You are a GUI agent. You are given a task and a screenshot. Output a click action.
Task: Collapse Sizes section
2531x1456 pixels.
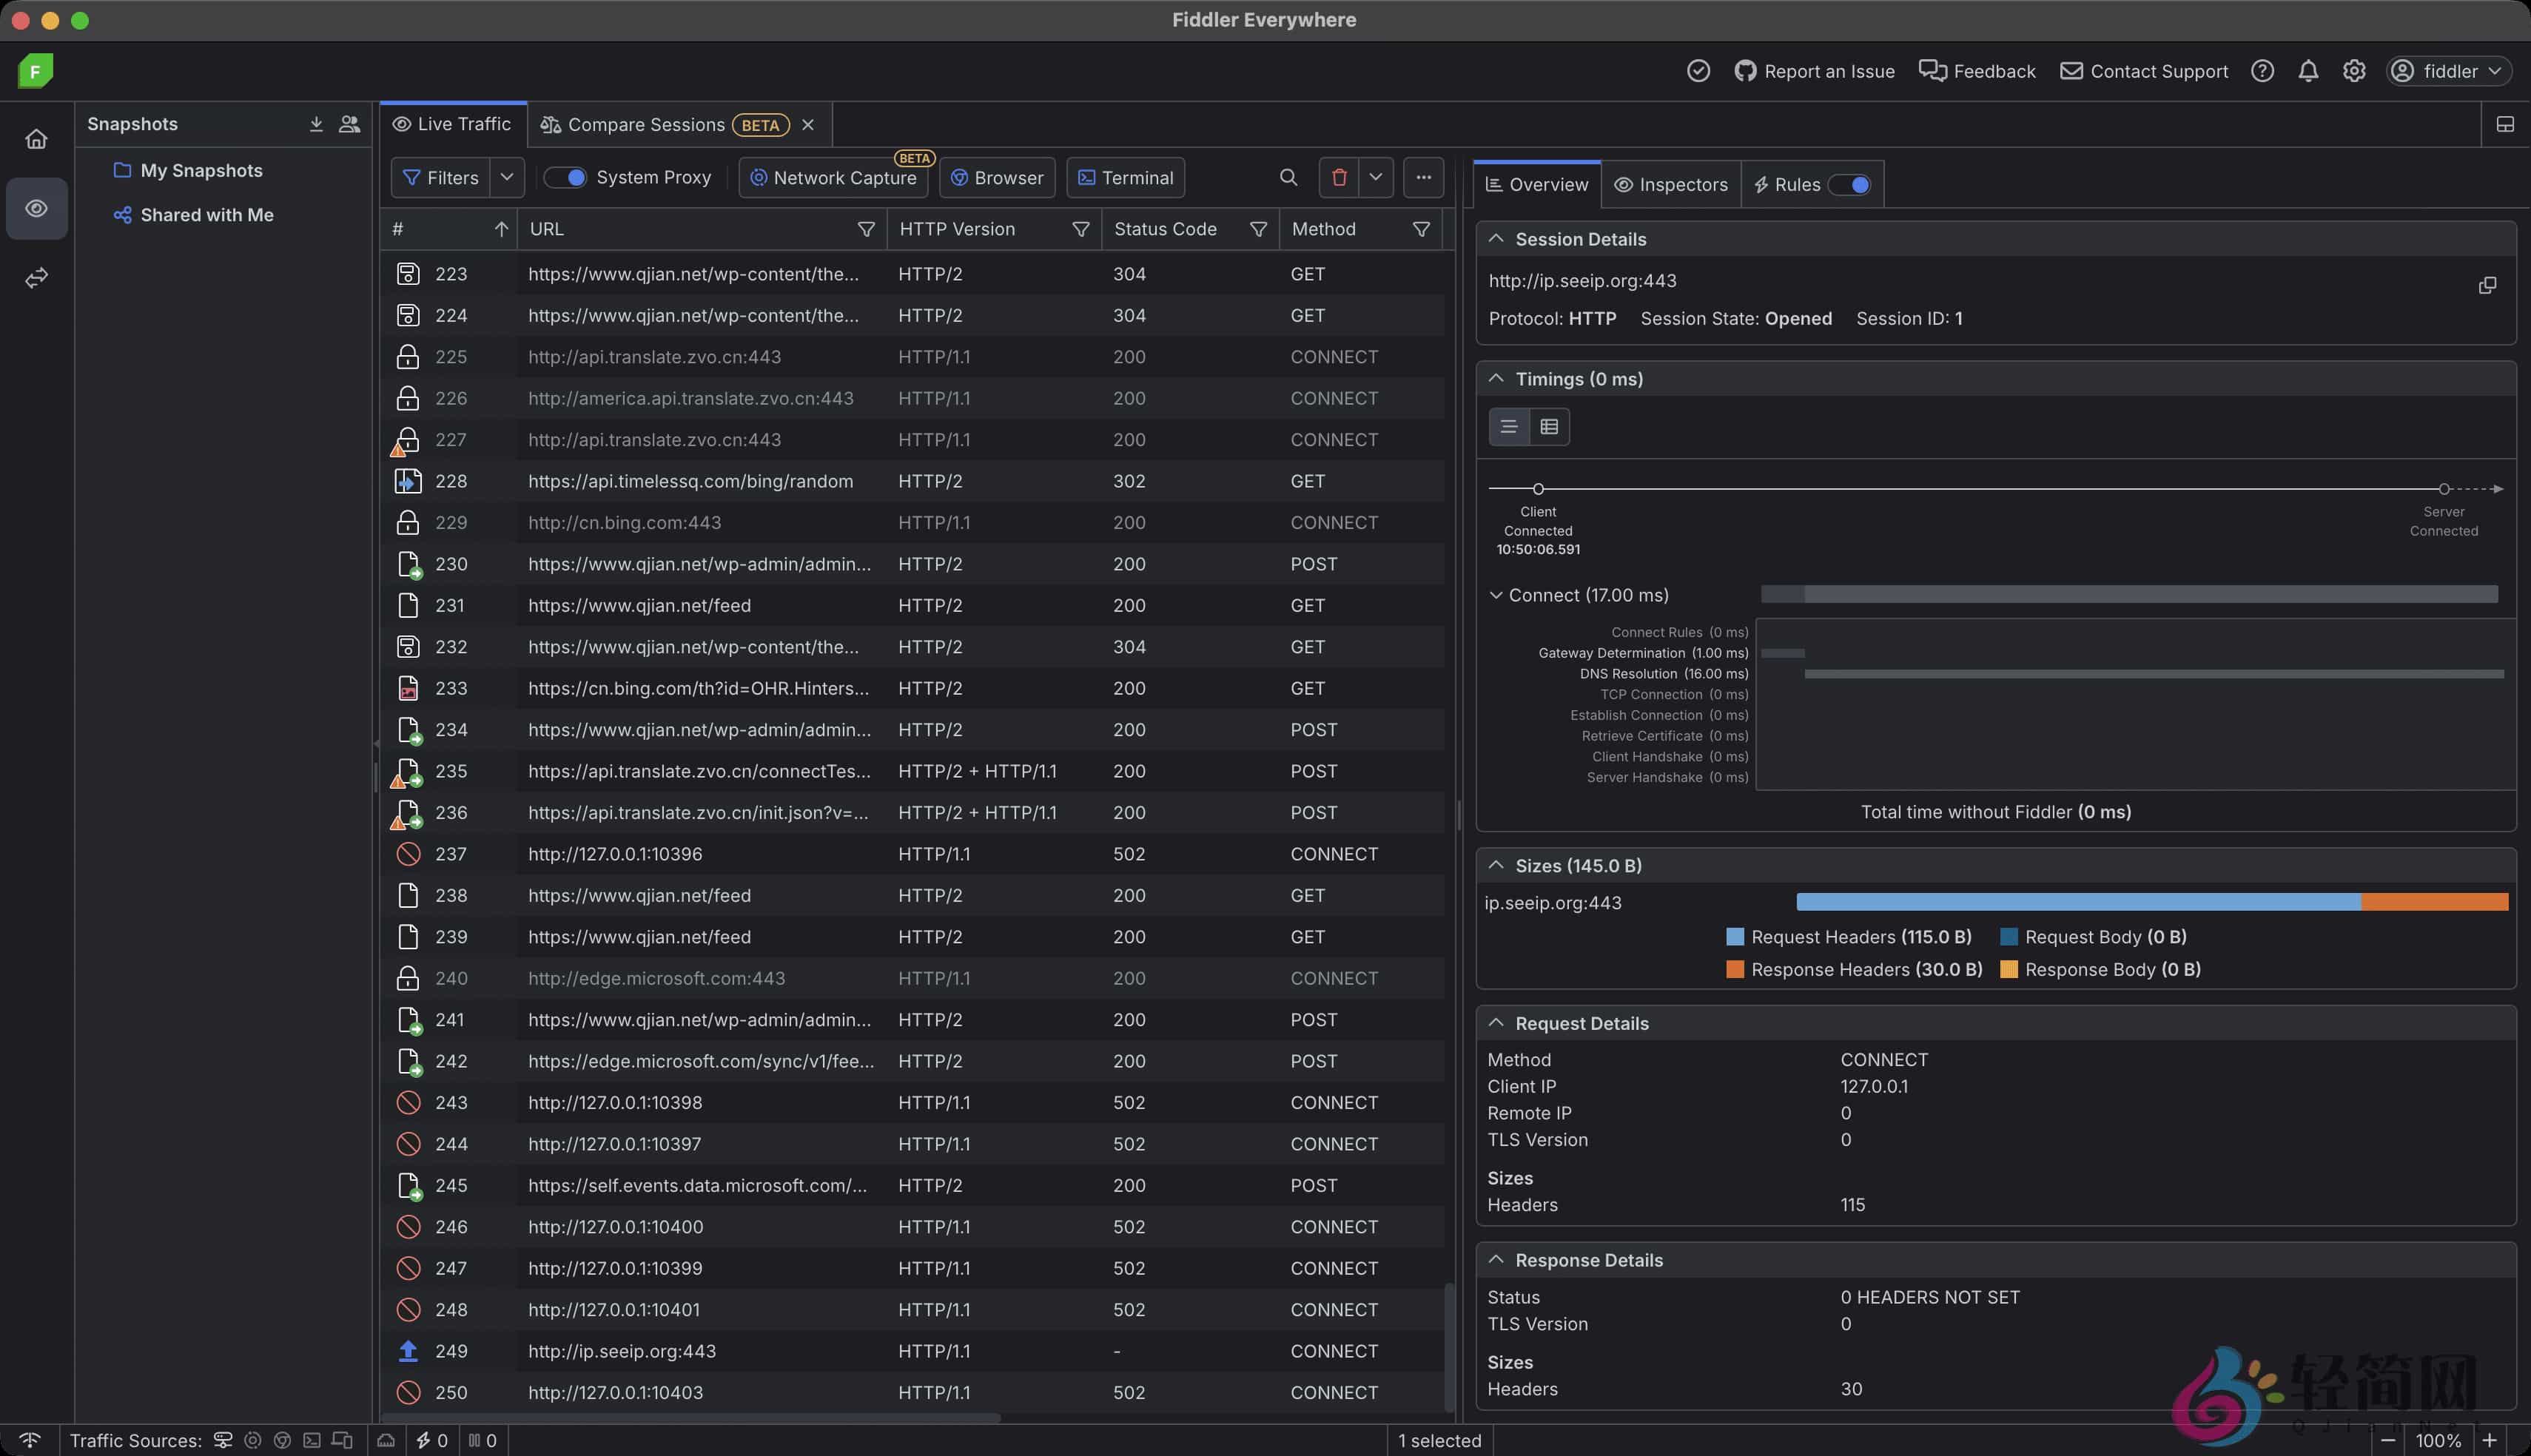point(1496,866)
